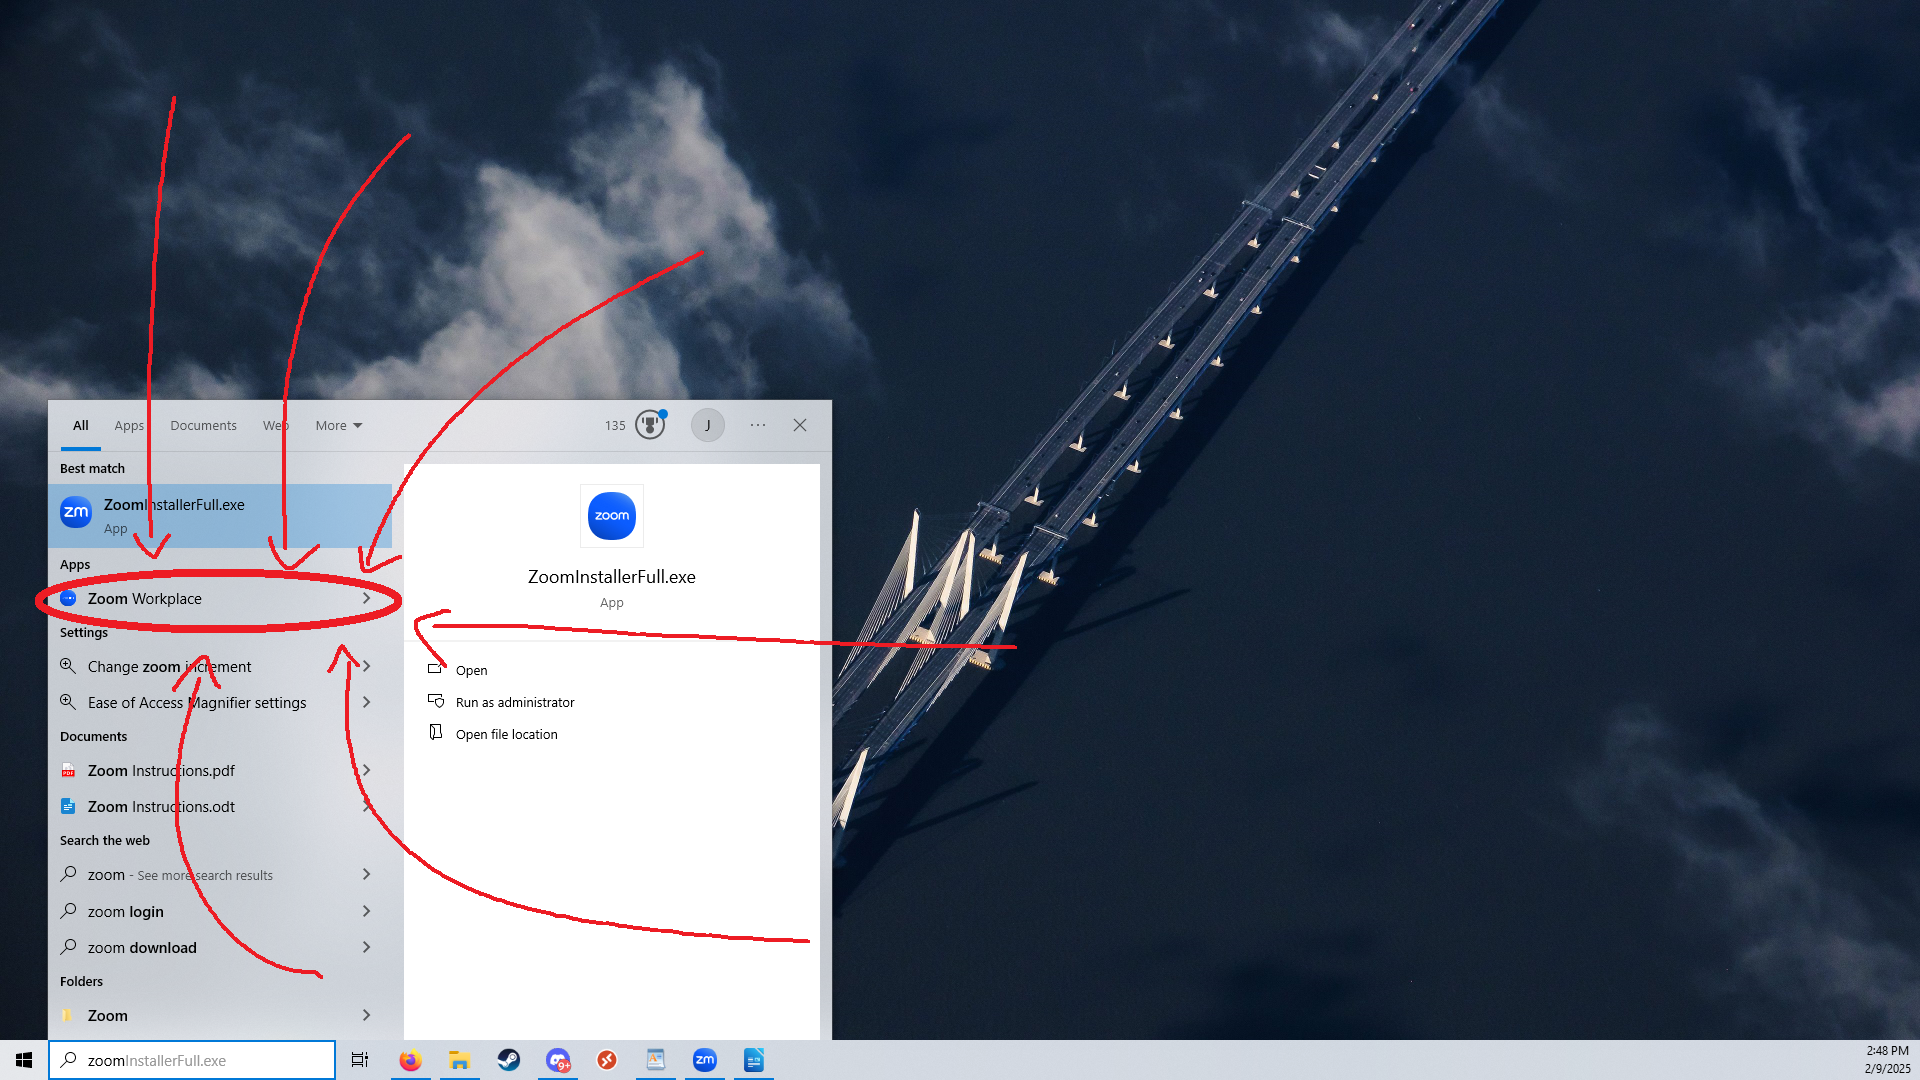Expand the Change zoom increment setting

[367, 666]
